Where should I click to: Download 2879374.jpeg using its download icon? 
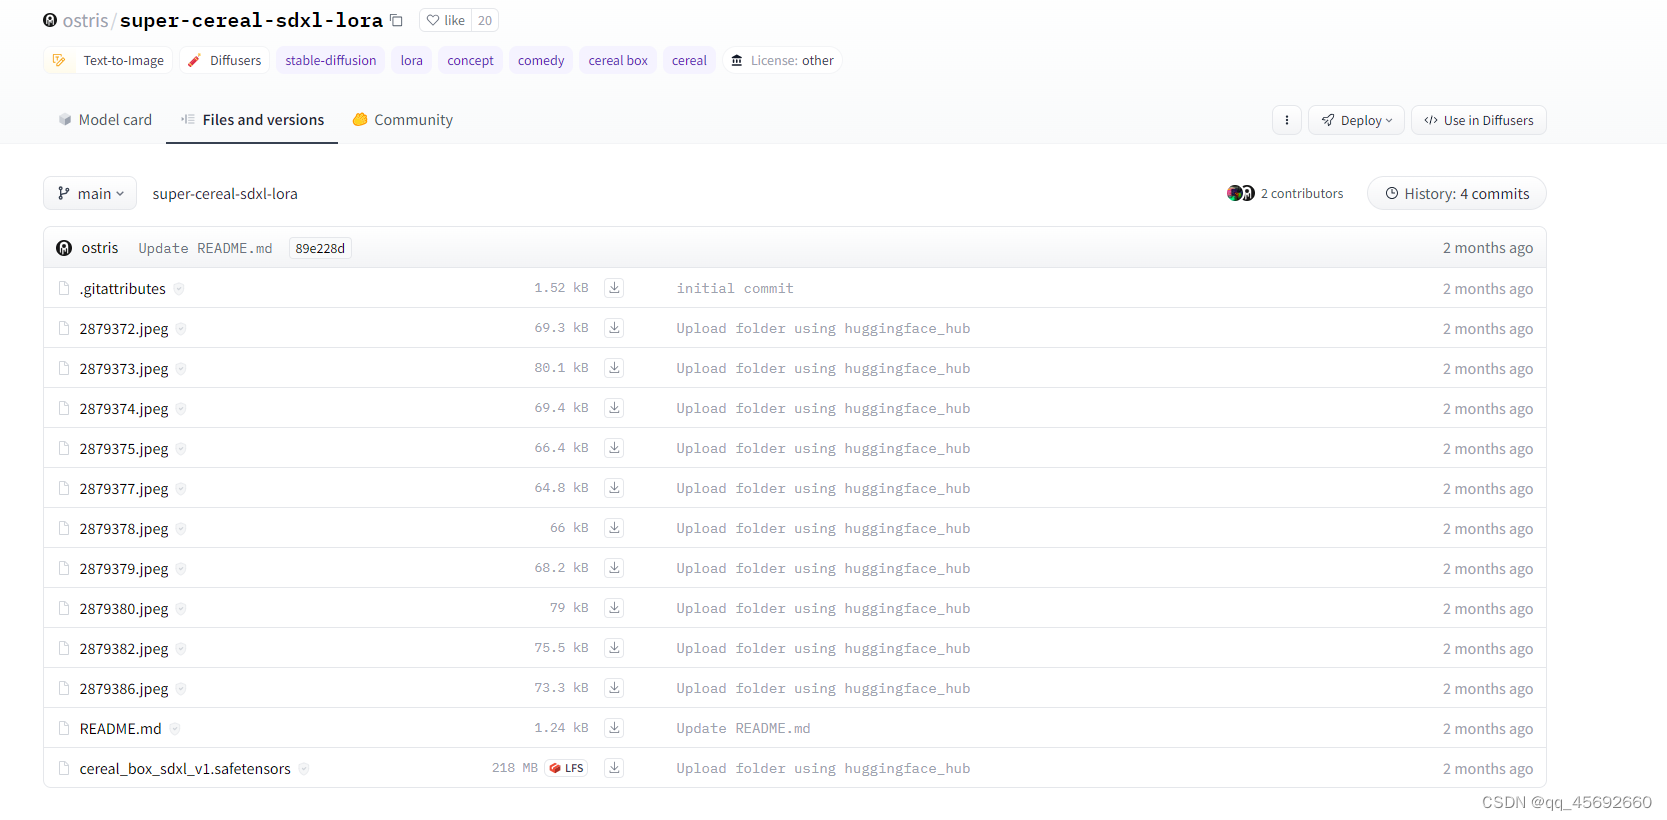614,408
